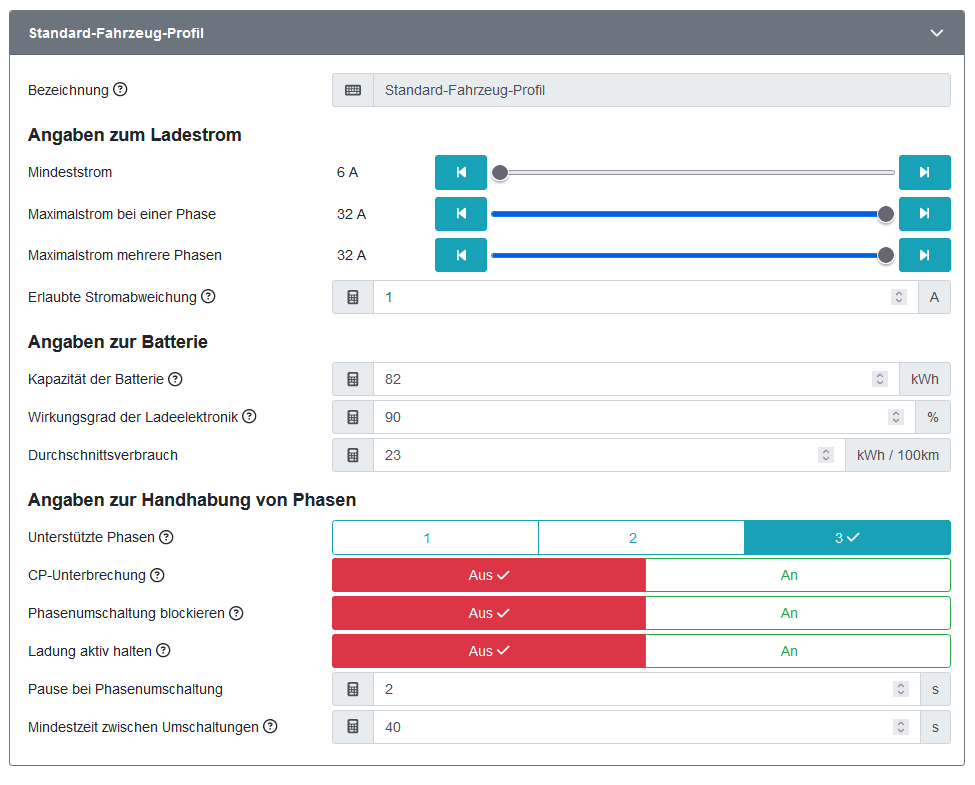Click help icon next to Bezeichnung
This screenshot has width=975, height=785.
pyautogui.click(x=120, y=90)
